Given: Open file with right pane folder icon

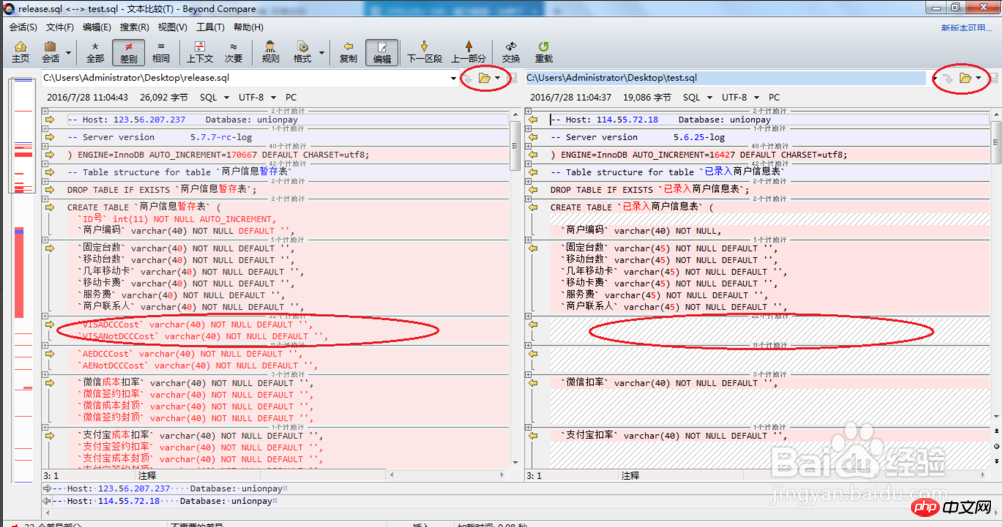Looking at the screenshot, I should [x=965, y=78].
